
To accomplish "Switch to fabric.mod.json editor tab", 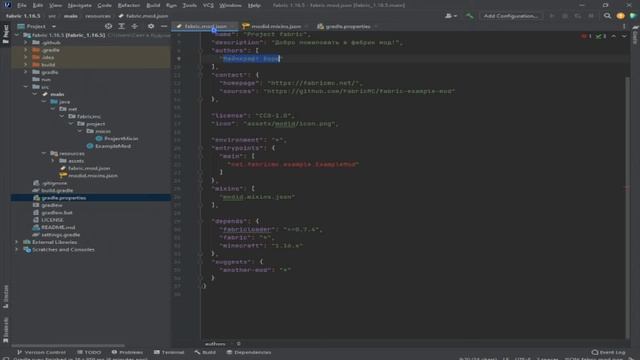I will click(x=206, y=26).
